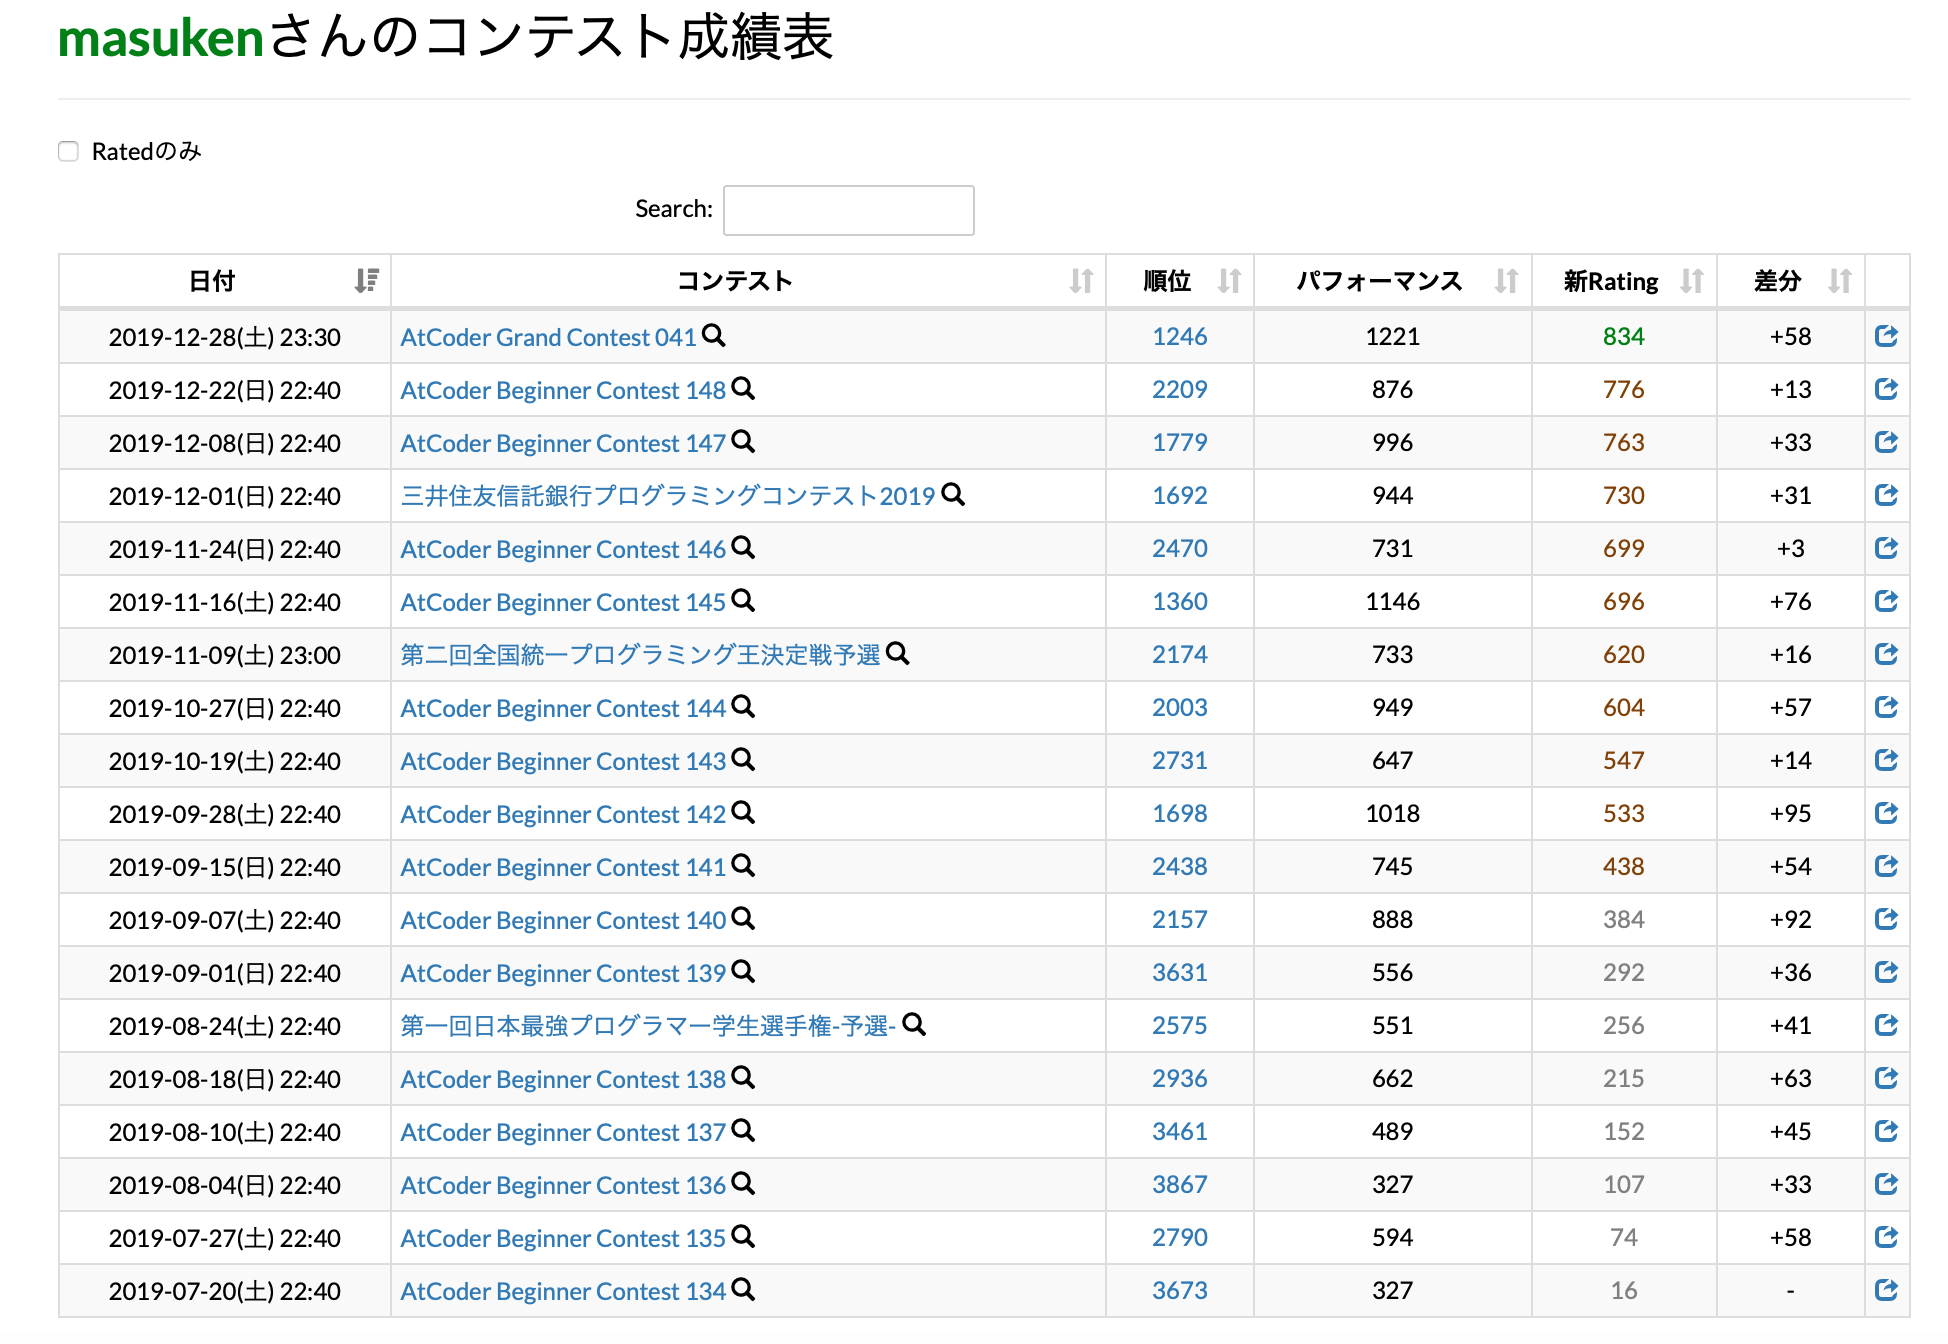The width and height of the screenshot is (1948, 1344).
Task: Click magnifier icon beside Beginner Contest 142
Action: (743, 812)
